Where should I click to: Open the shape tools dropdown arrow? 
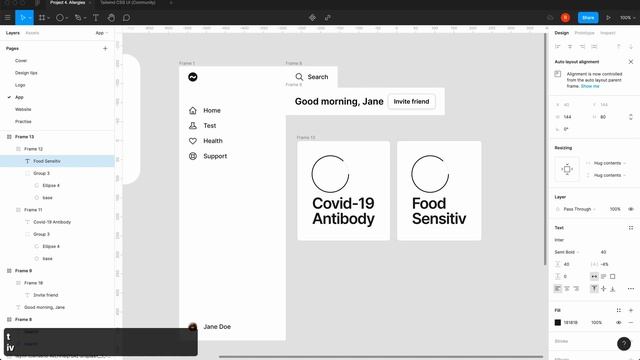[67, 18]
